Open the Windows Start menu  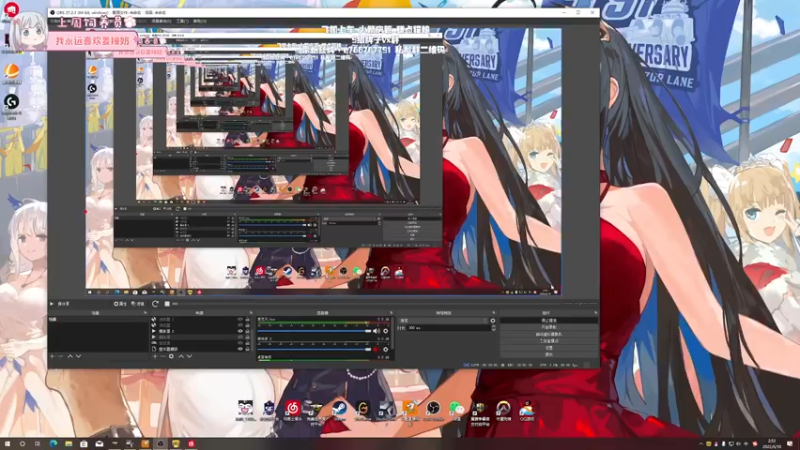click(x=7, y=444)
